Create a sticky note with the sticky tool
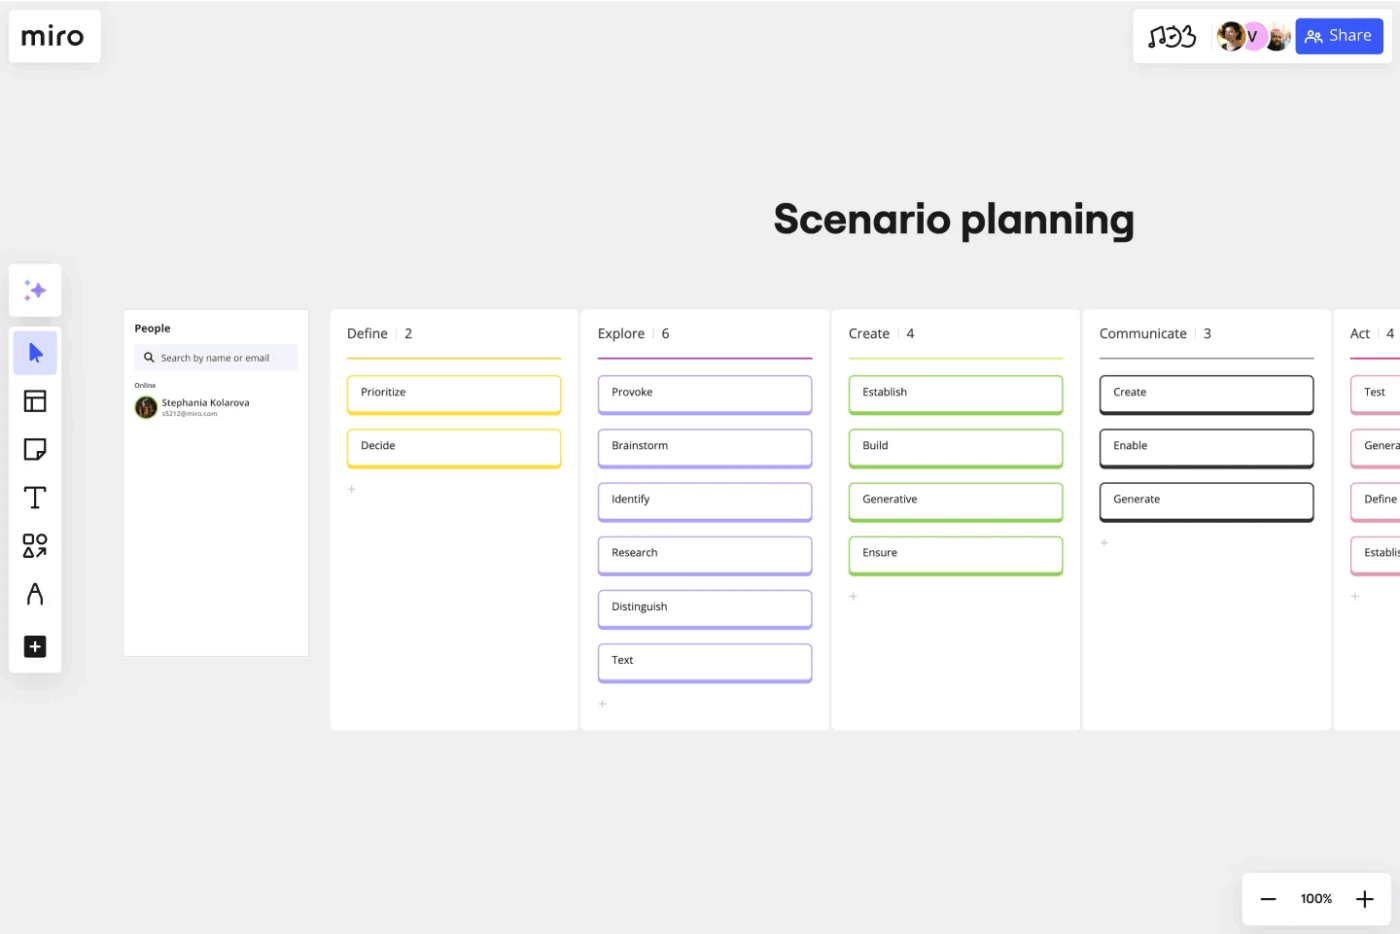The image size is (1400, 934). click(35, 449)
